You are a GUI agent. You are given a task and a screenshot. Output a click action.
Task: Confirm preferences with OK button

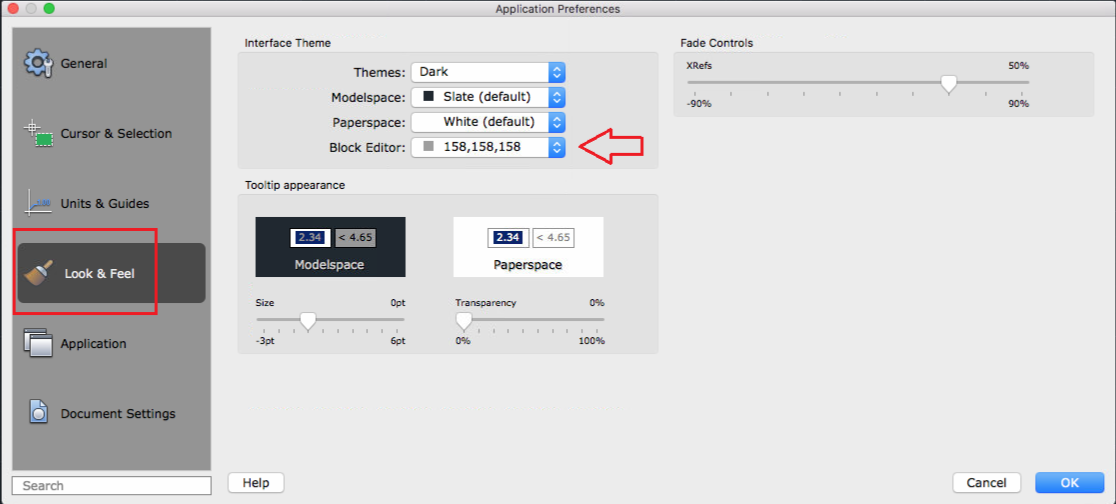1070,483
